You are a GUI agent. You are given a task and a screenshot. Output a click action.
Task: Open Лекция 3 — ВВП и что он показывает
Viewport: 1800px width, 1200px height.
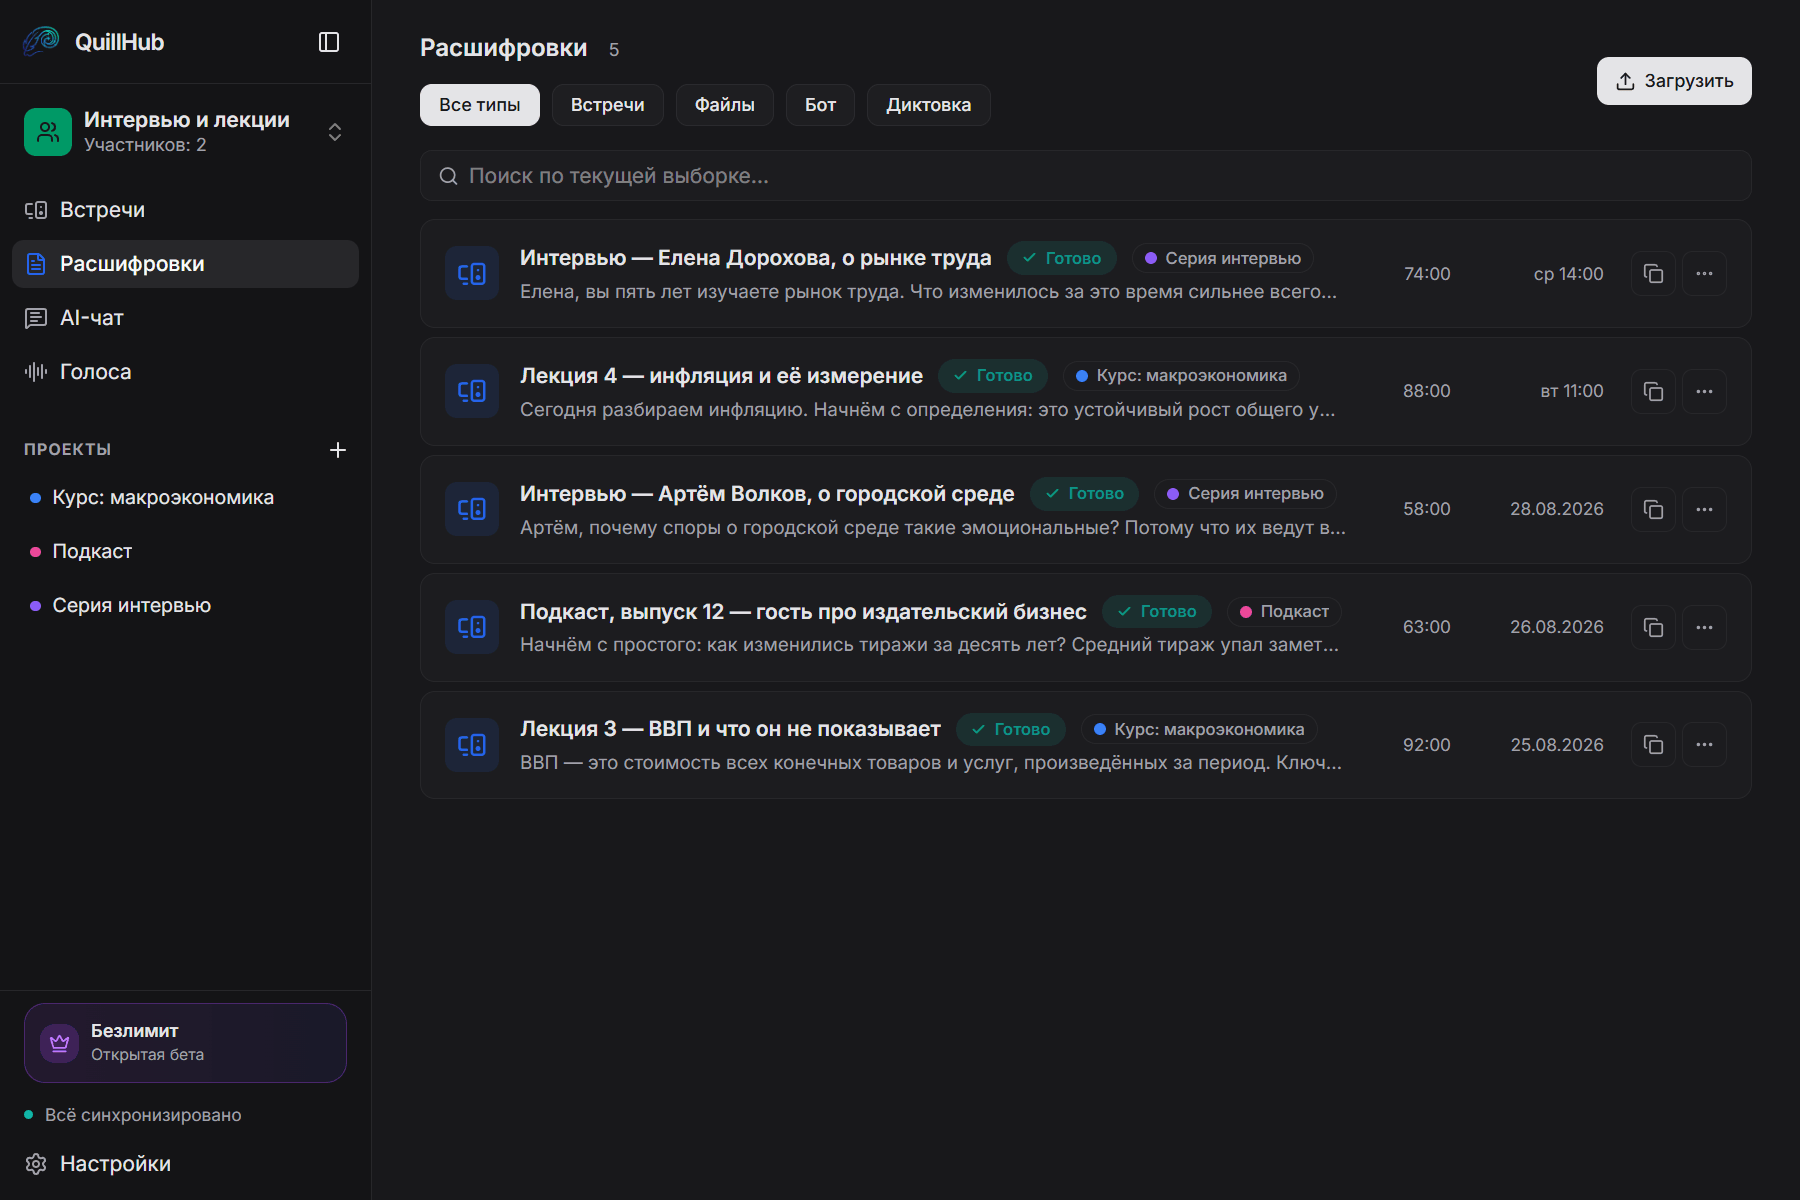coord(730,729)
